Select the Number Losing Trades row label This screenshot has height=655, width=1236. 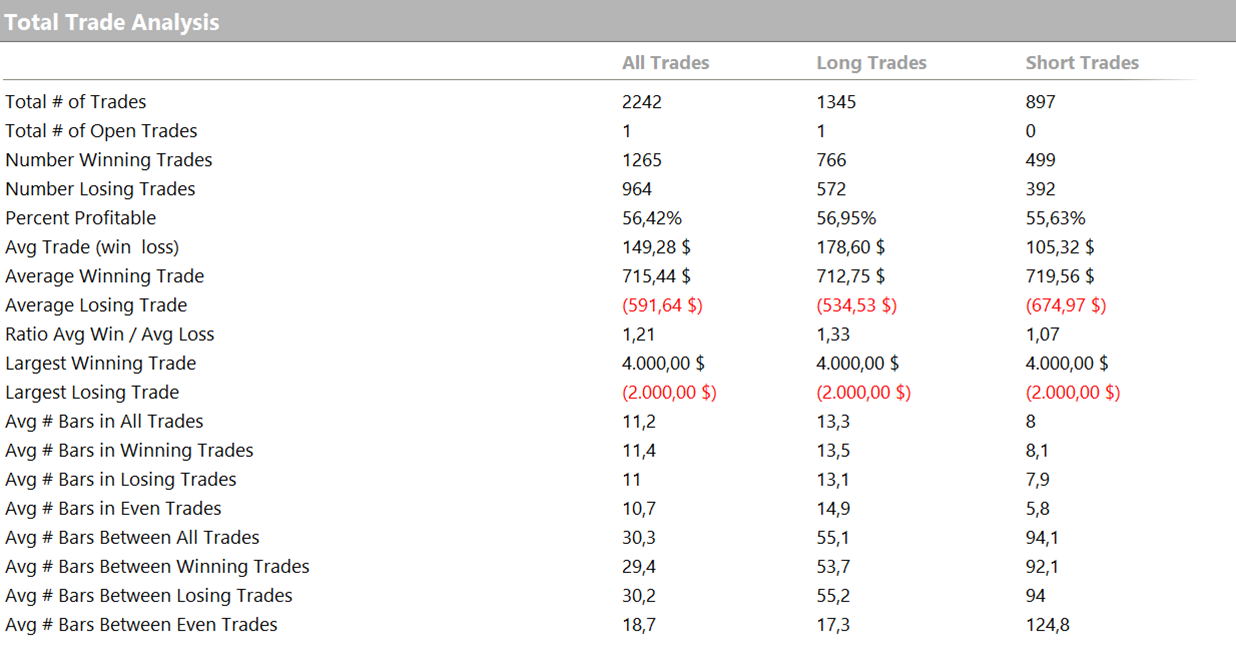coord(100,189)
